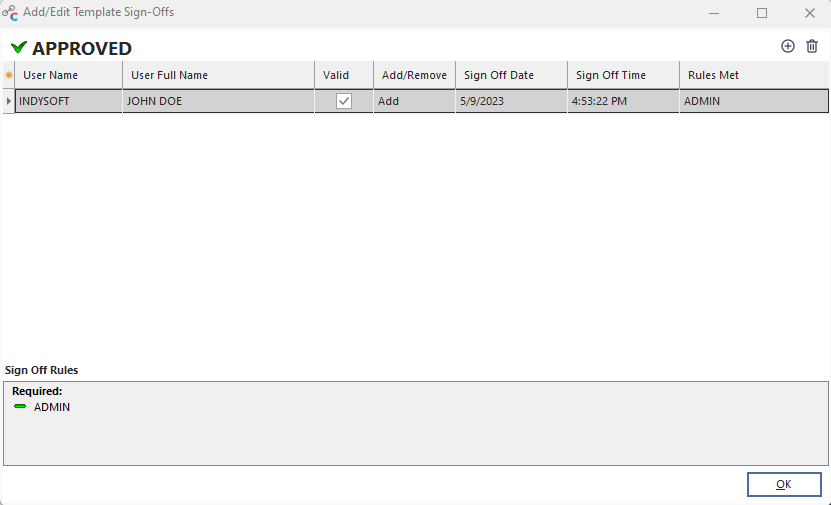Screen dimensions: 831x505
Task: Click the Valid column header
Action: pyautogui.click(x=344, y=75)
